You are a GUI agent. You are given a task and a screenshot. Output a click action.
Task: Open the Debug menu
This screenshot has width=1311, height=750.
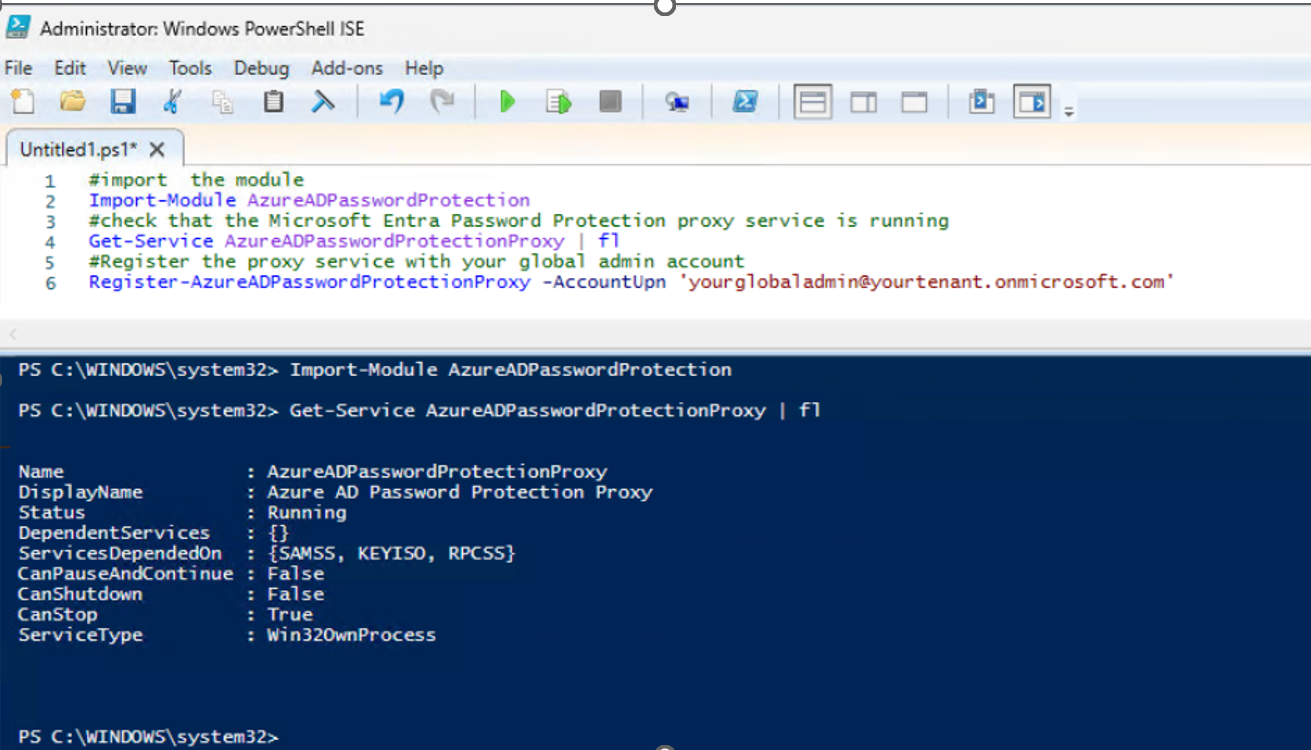coord(261,68)
